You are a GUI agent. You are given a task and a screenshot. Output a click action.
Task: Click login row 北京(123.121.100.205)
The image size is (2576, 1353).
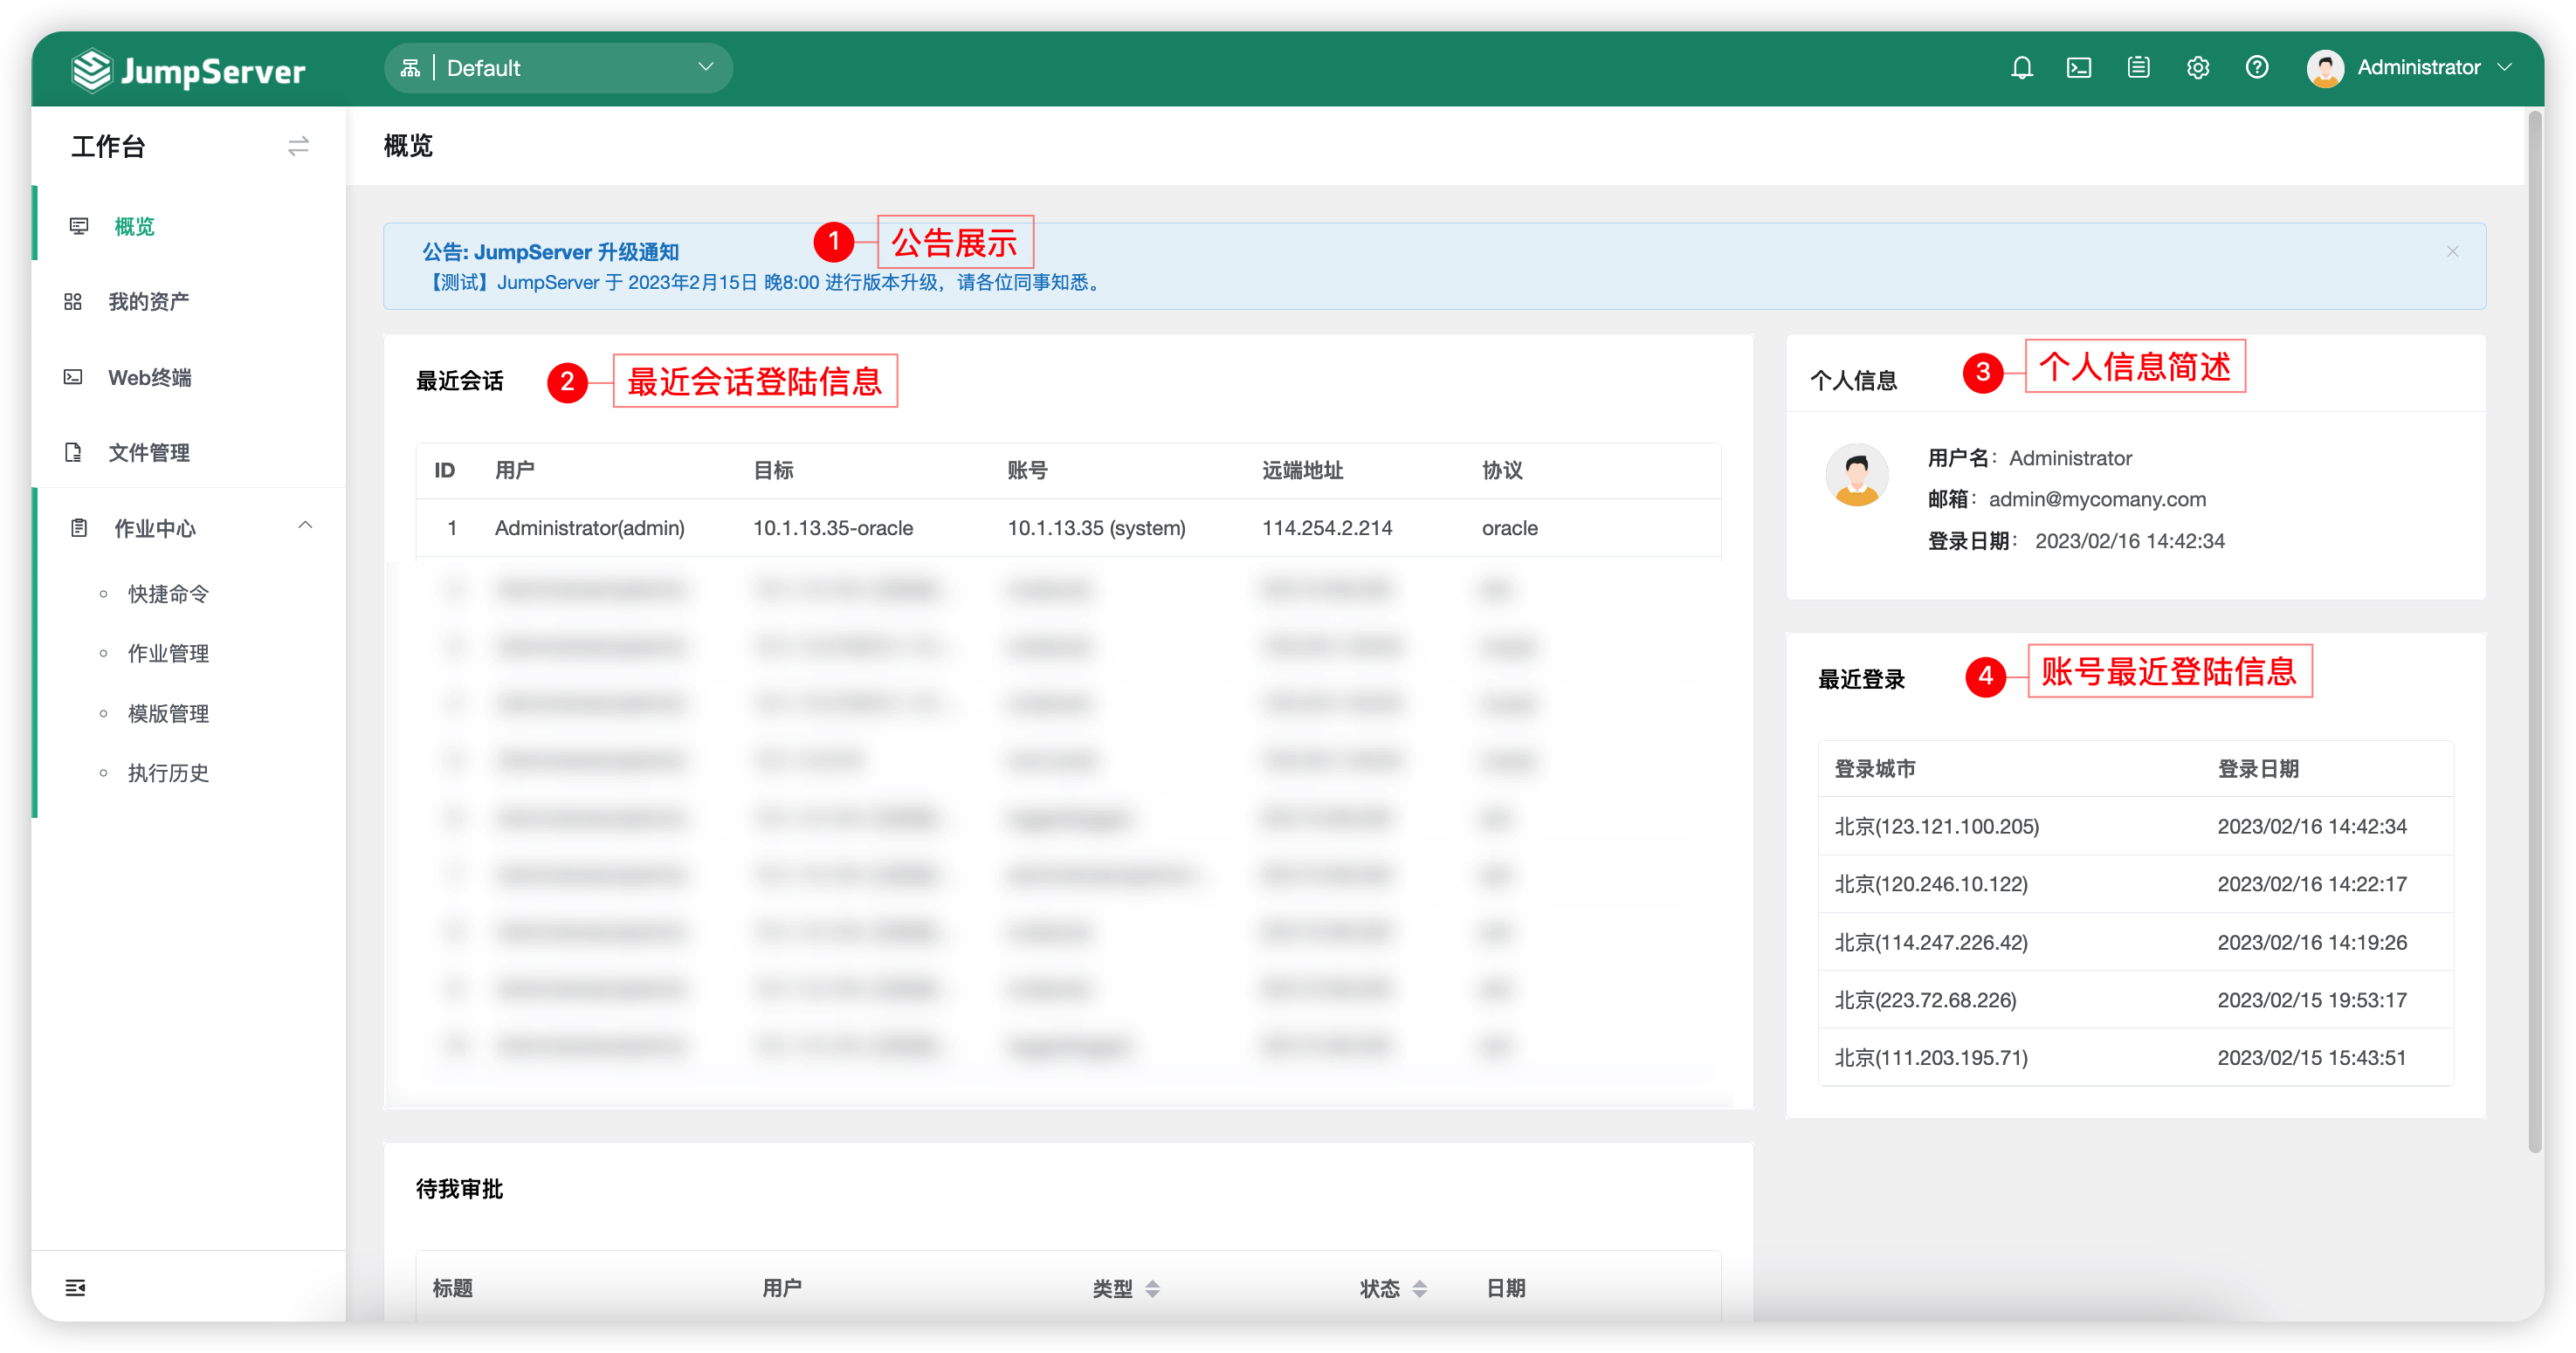(x=2135, y=826)
